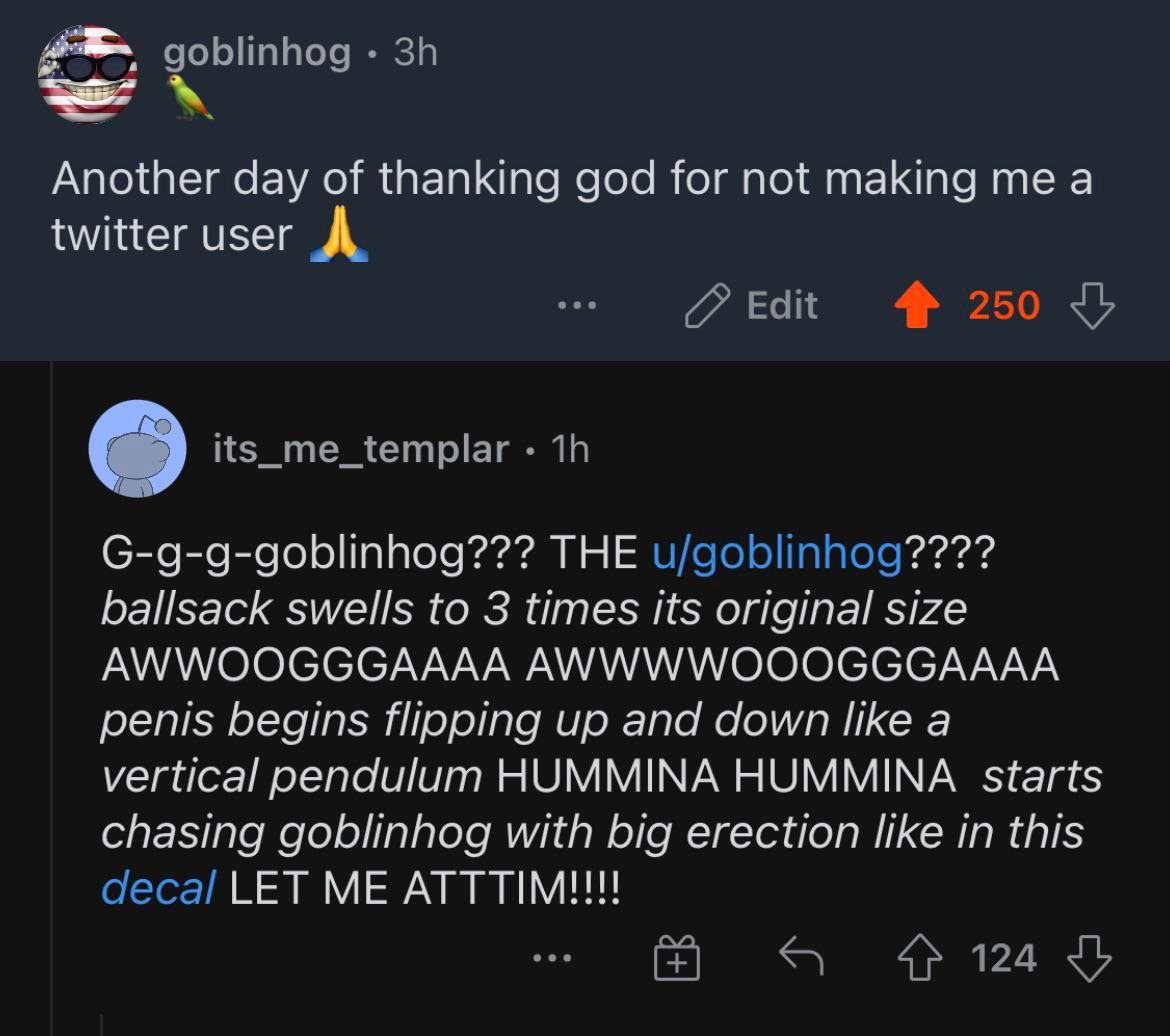This screenshot has width=1170, height=1036.
Task: Open more options for goblinhog's comment
Action: [577, 305]
